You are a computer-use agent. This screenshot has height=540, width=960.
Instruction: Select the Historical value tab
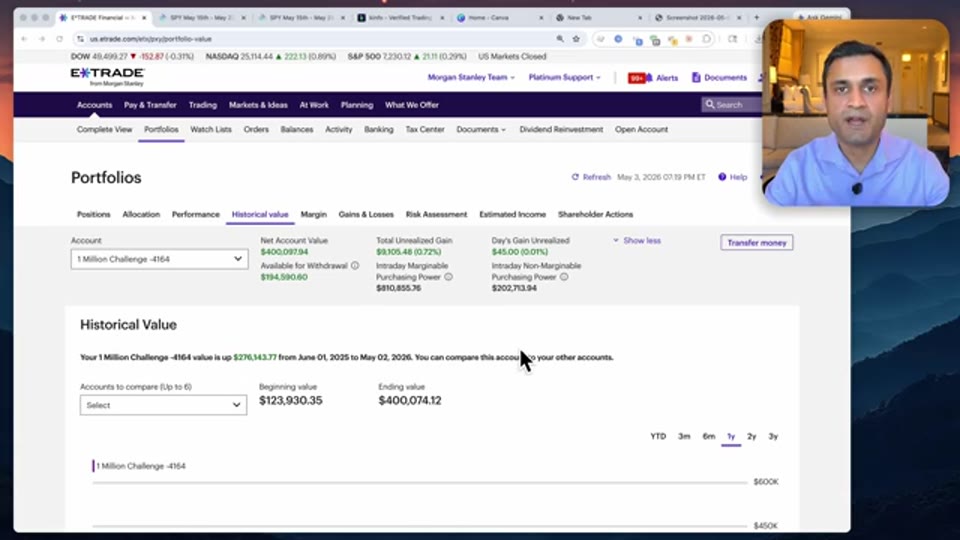260,215
